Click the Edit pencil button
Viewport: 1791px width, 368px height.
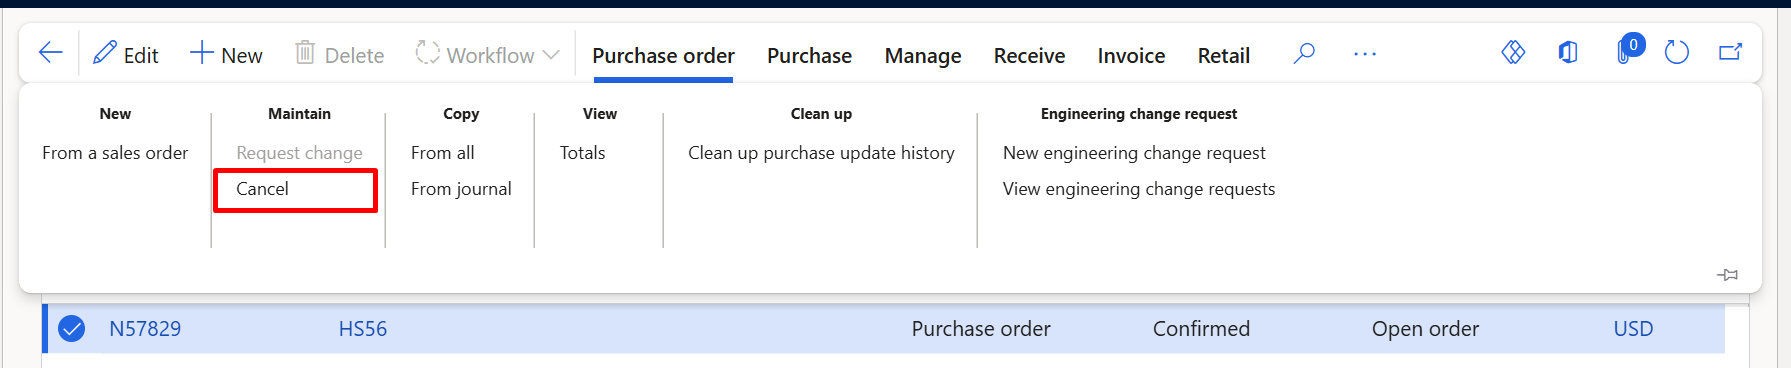point(126,55)
